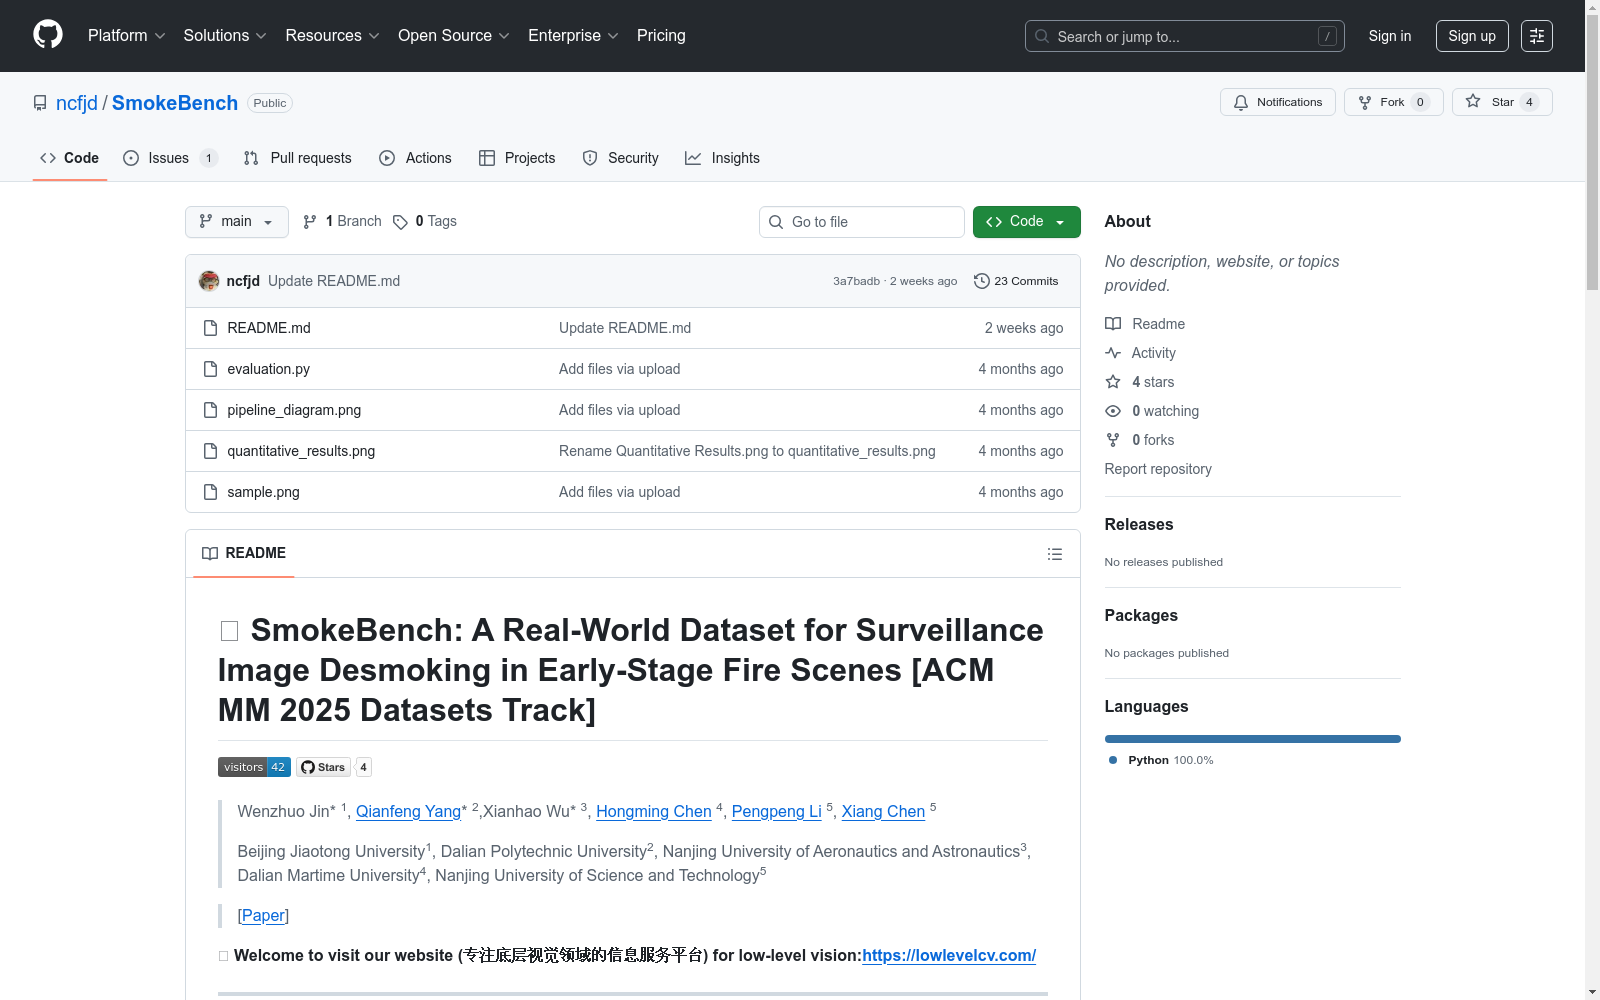1600x1000 pixels.
Task: Open the Xiang Chen author link
Action: point(883,811)
